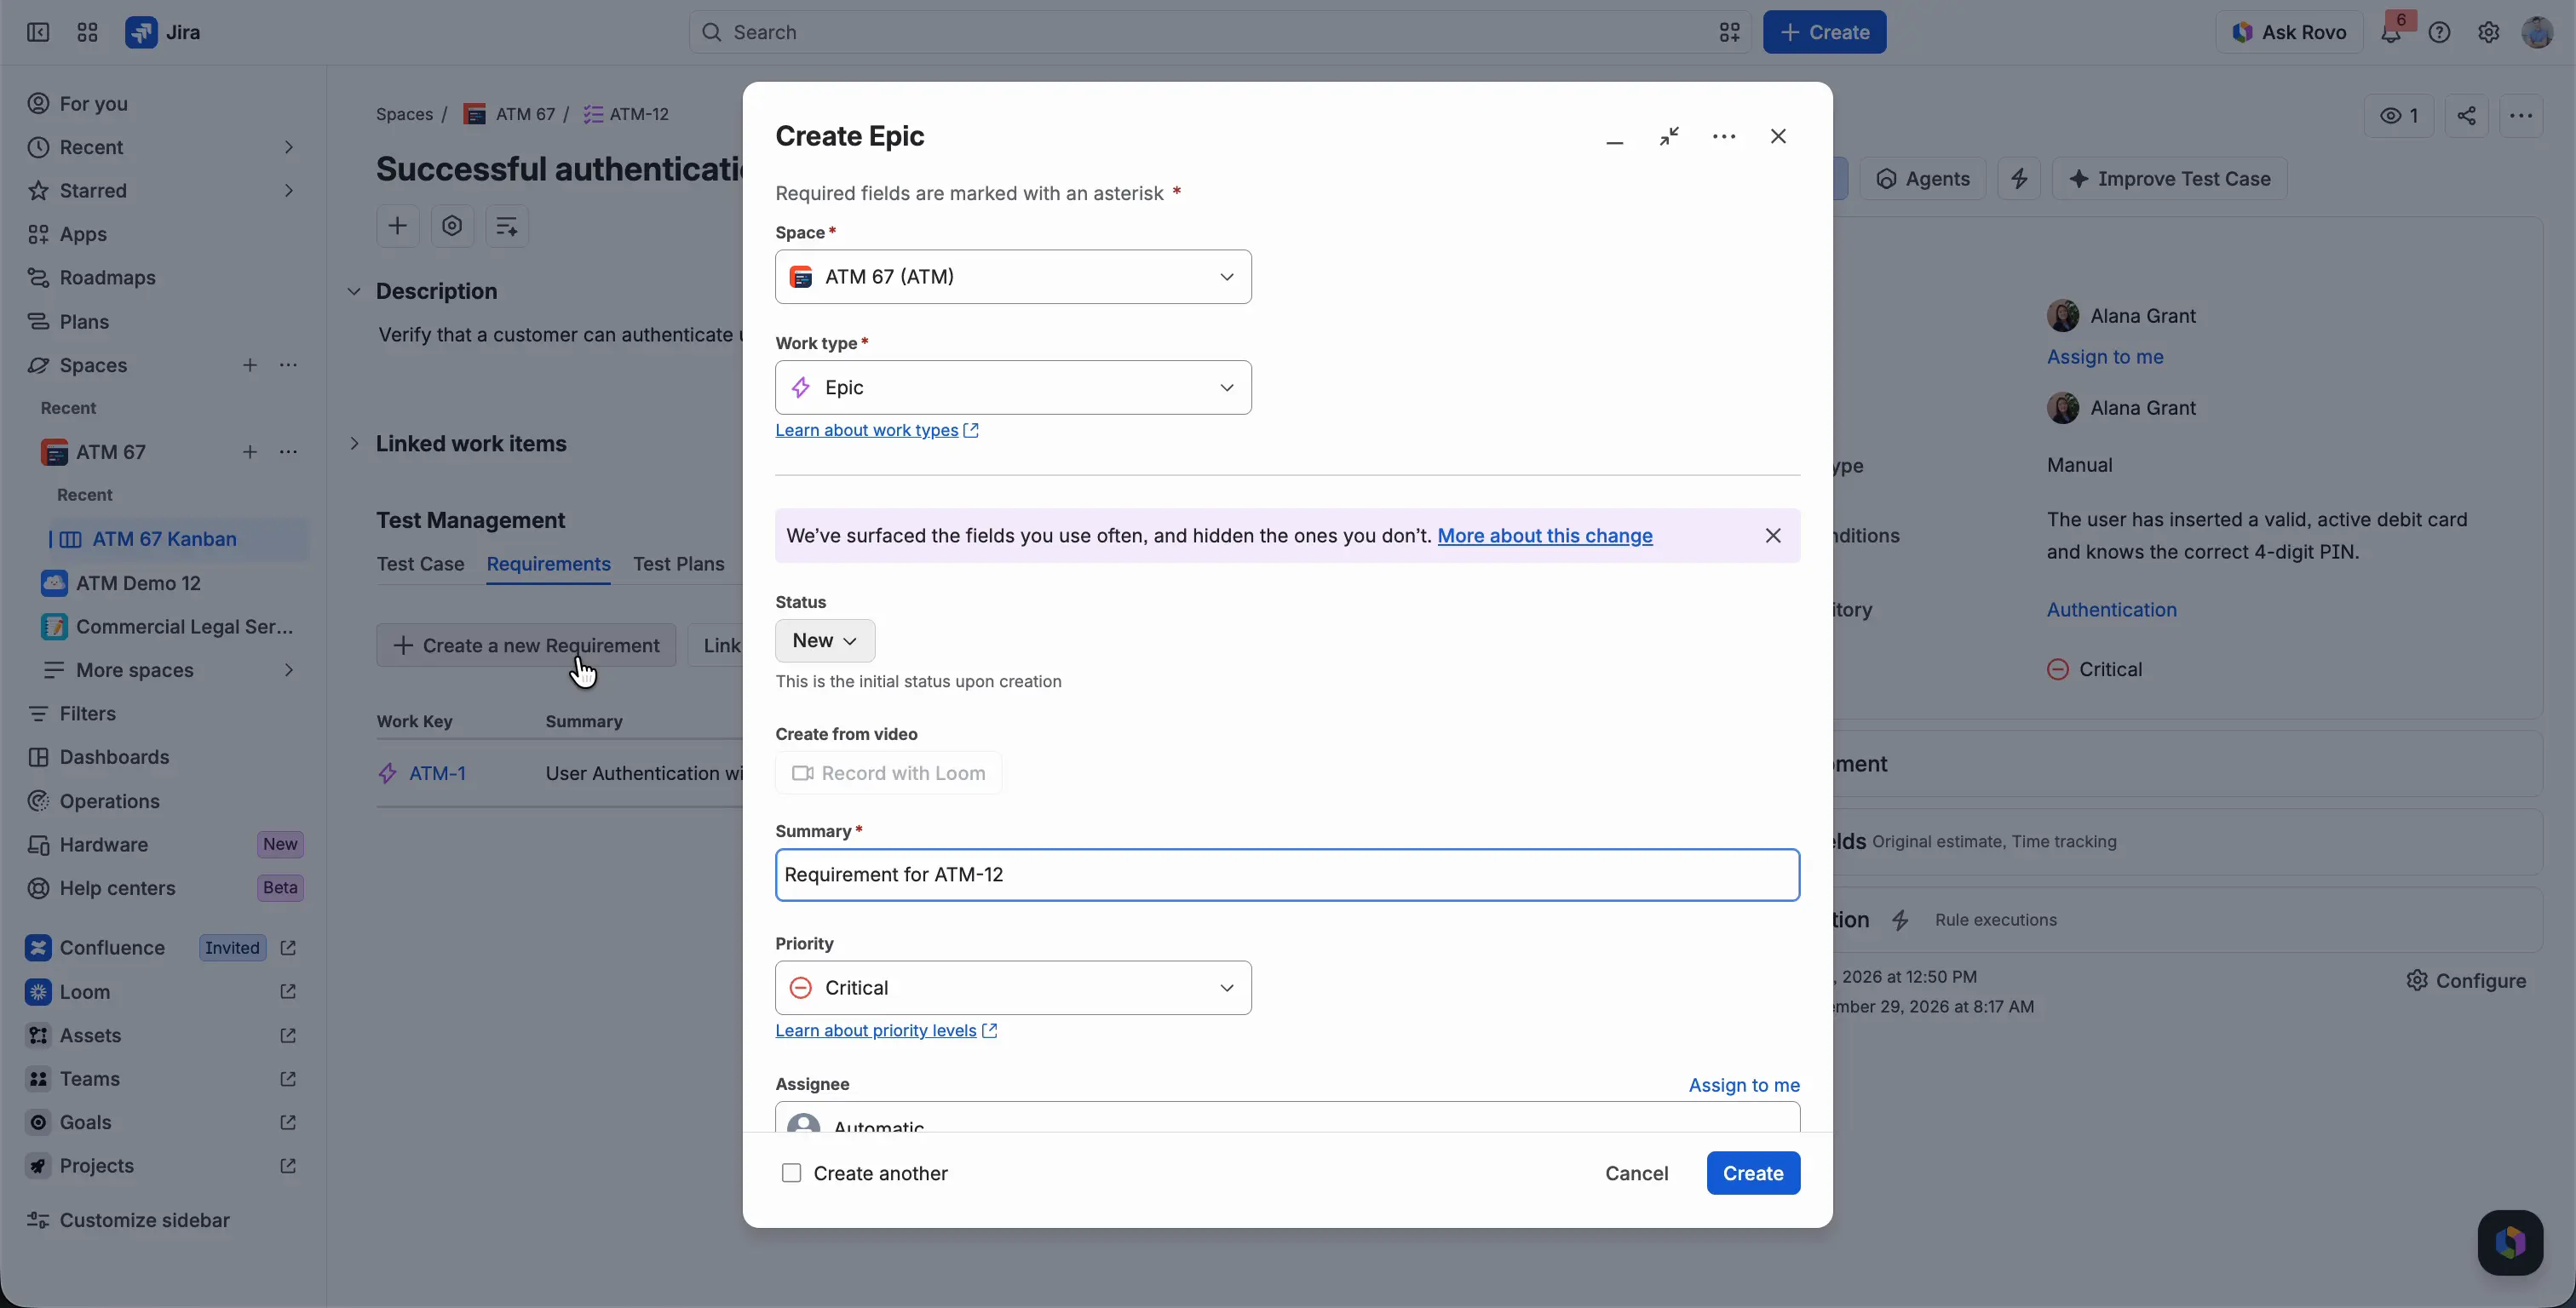Open the app switcher grid icon
Image resolution: width=2576 pixels, height=1308 pixels.
[x=87, y=32]
